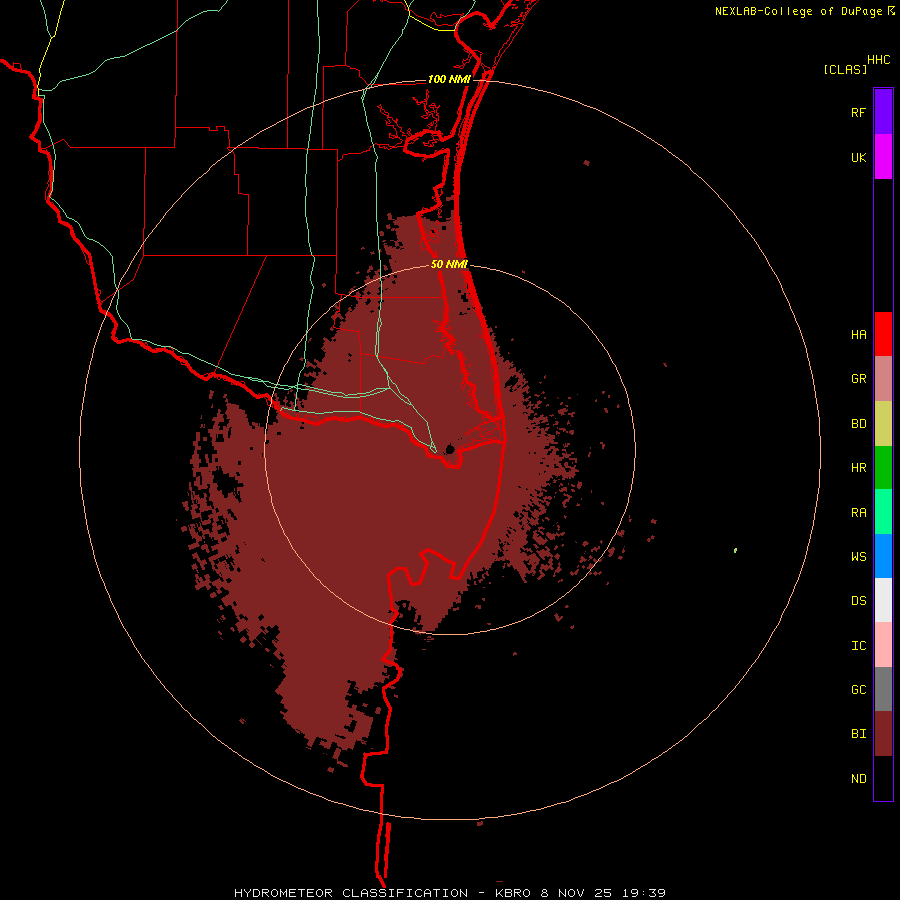
Task: Click the 'HHC' product label
Action: (x=879, y=60)
